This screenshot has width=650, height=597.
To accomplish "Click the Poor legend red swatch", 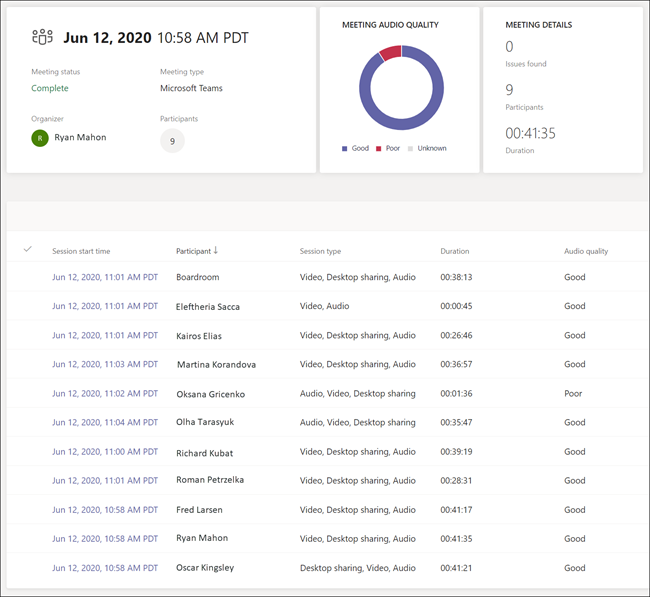I will click(x=379, y=148).
